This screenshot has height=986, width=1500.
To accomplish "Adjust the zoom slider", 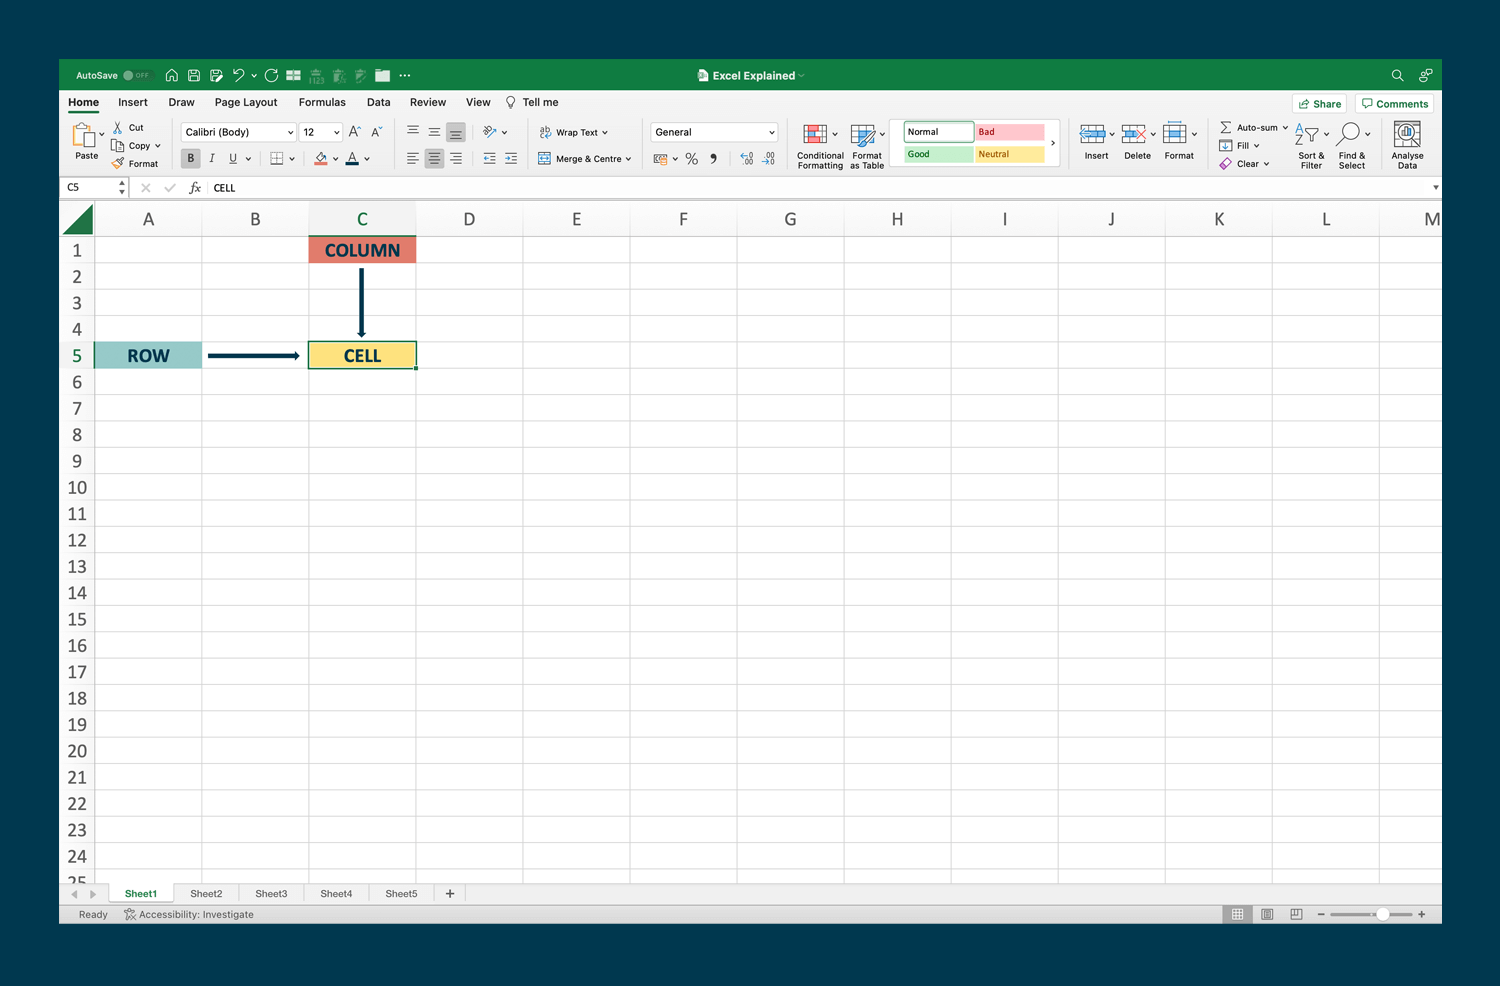I will point(1383,913).
